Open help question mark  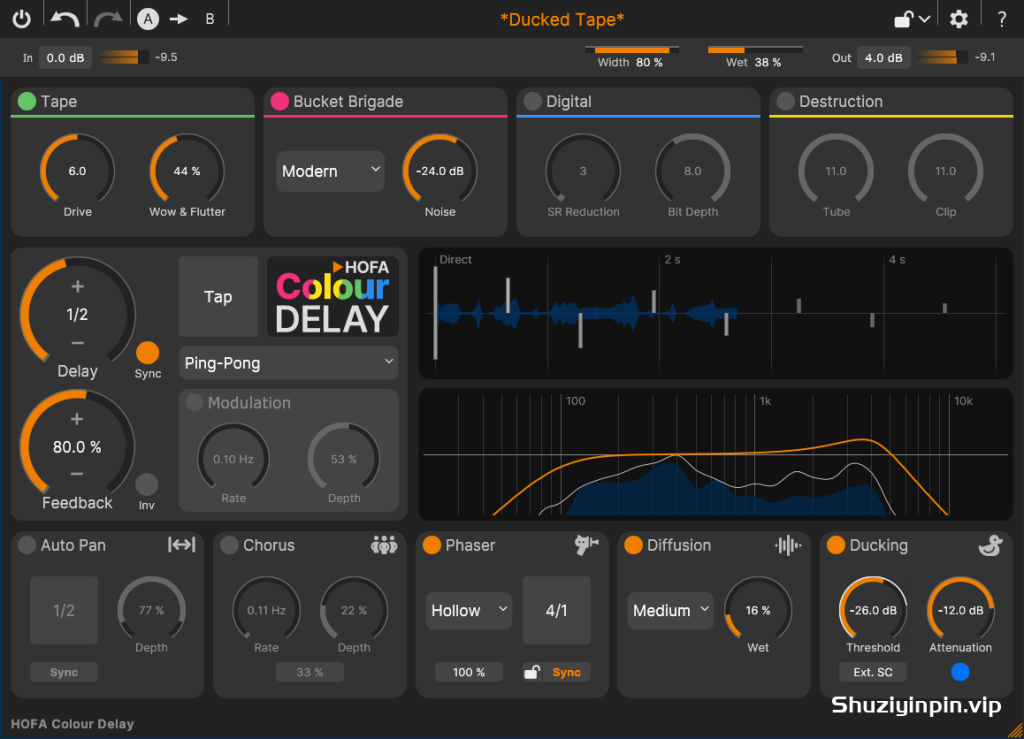(1001, 19)
